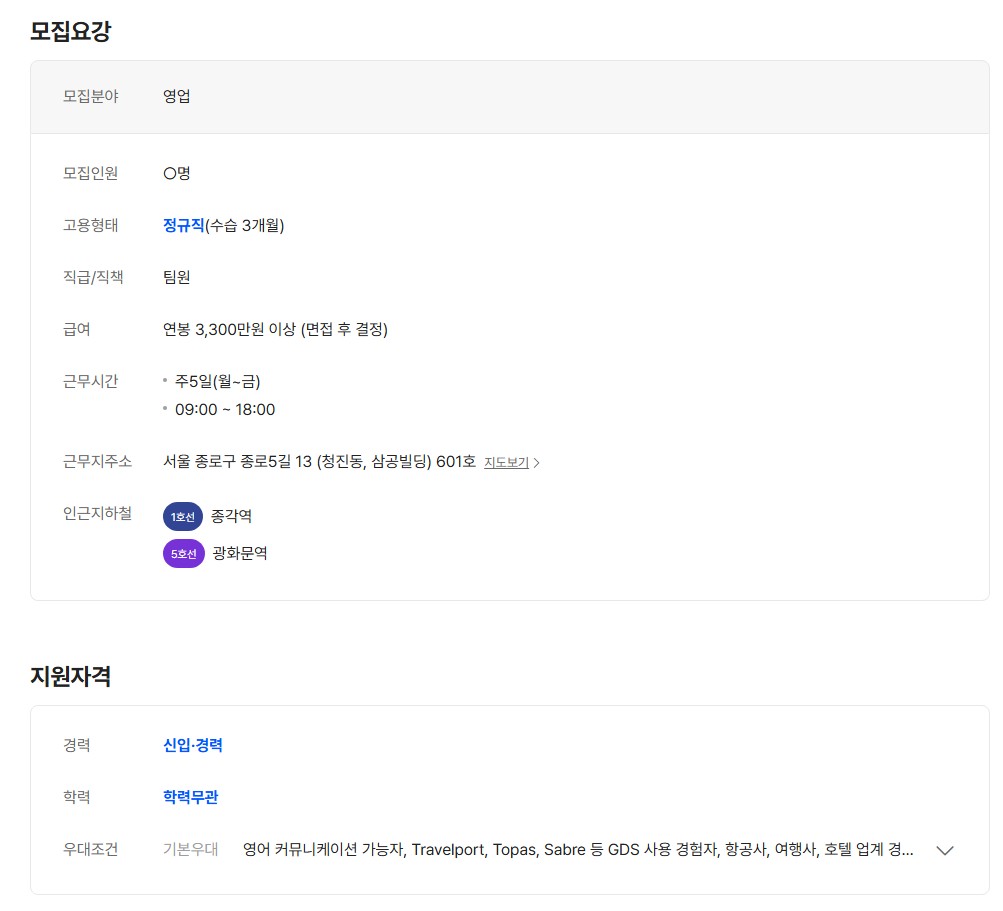Click the workplace address text in 종로구
1003x911 pixels.
(319, 461)
